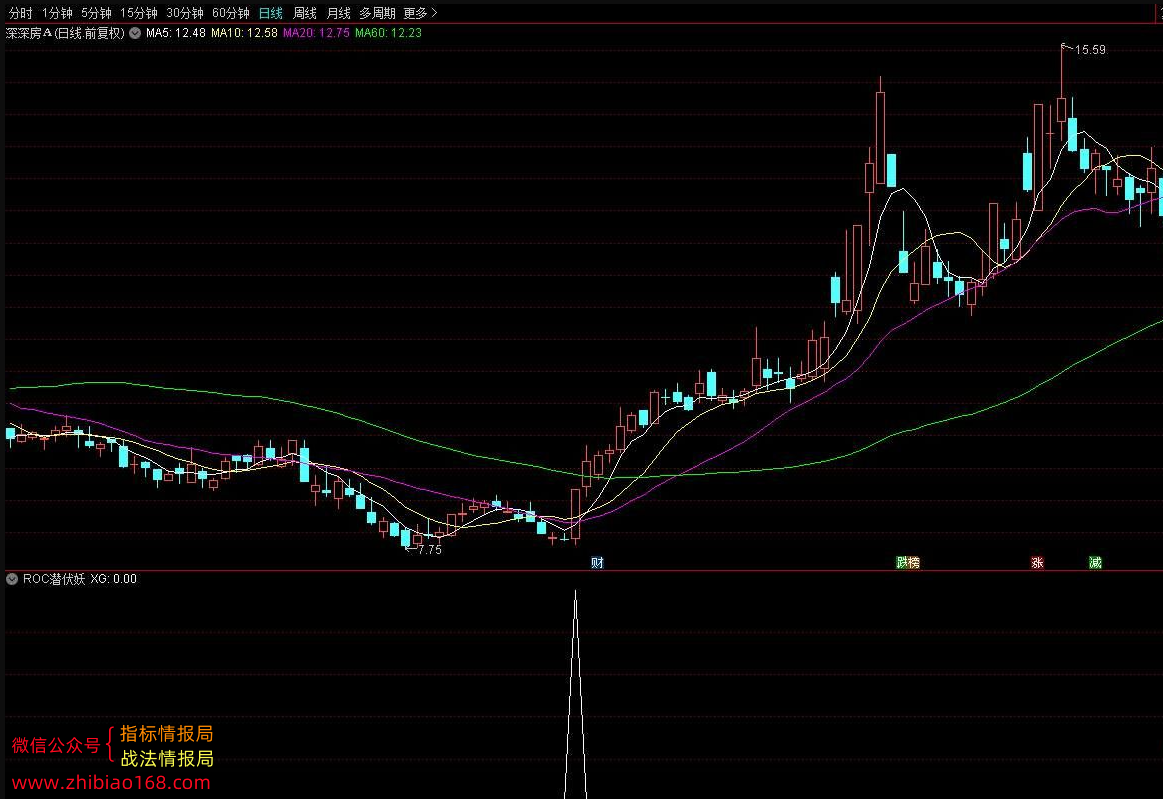Click the 跌榜 event marker

tap(908, 562)
